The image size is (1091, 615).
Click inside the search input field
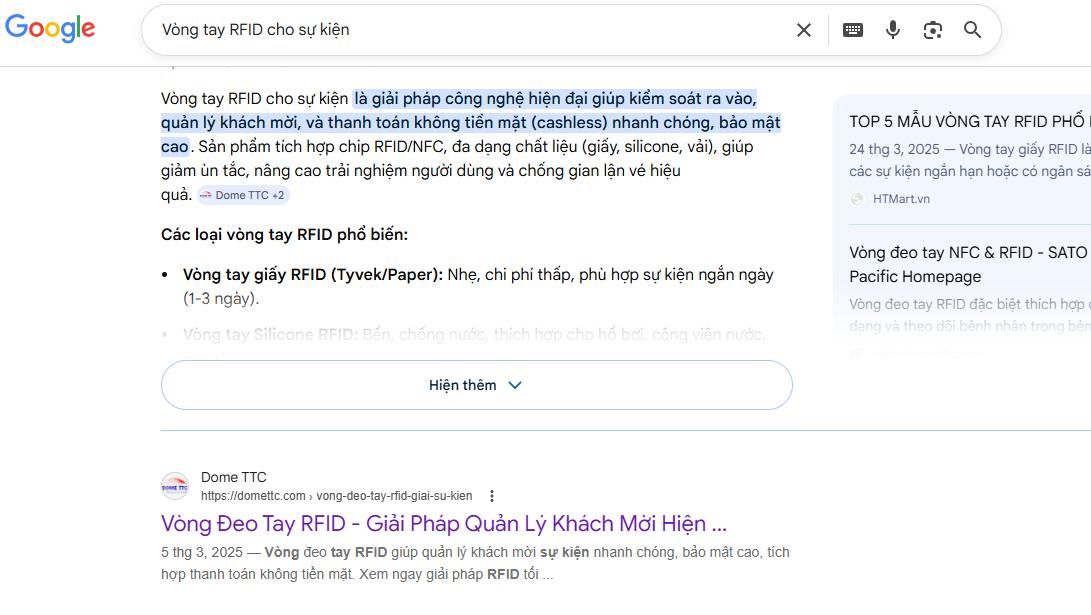pos(400,30)
